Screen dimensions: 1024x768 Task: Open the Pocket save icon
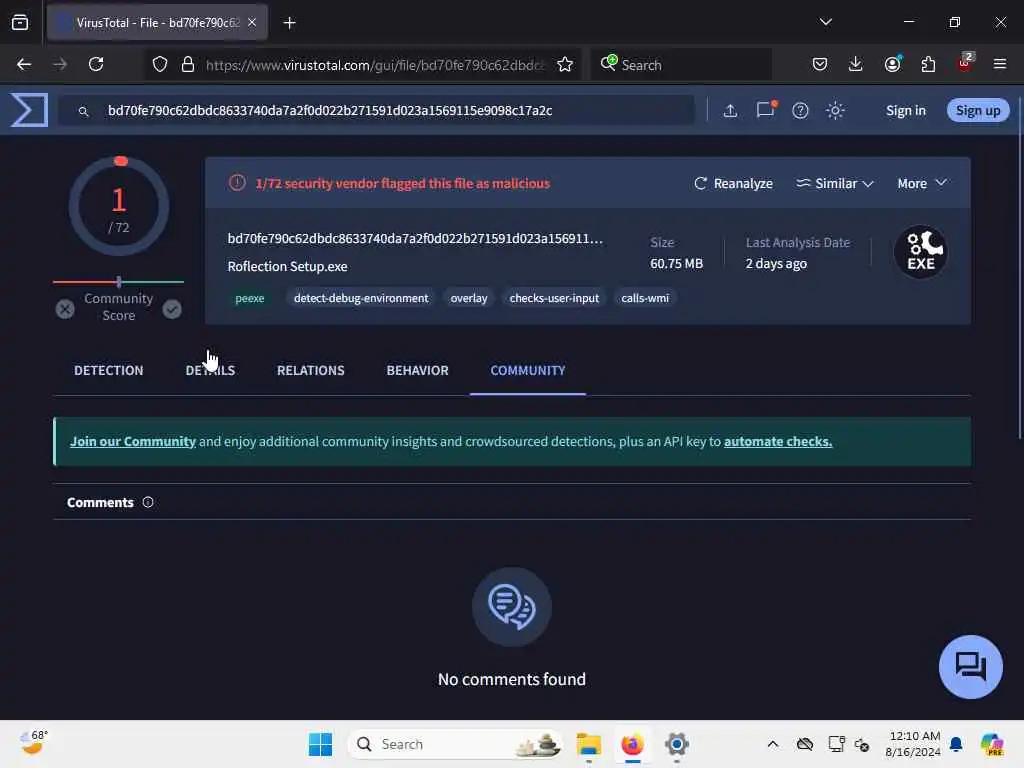point(820,64)
